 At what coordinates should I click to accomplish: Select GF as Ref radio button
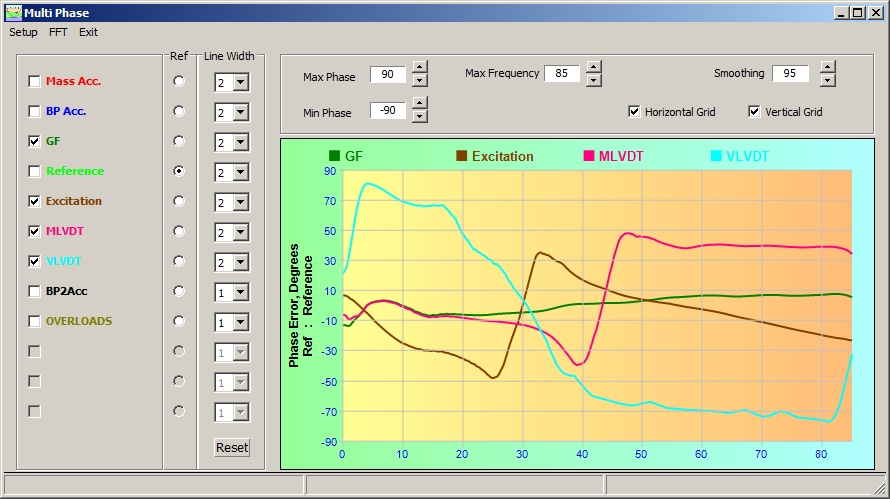point(179,141)
